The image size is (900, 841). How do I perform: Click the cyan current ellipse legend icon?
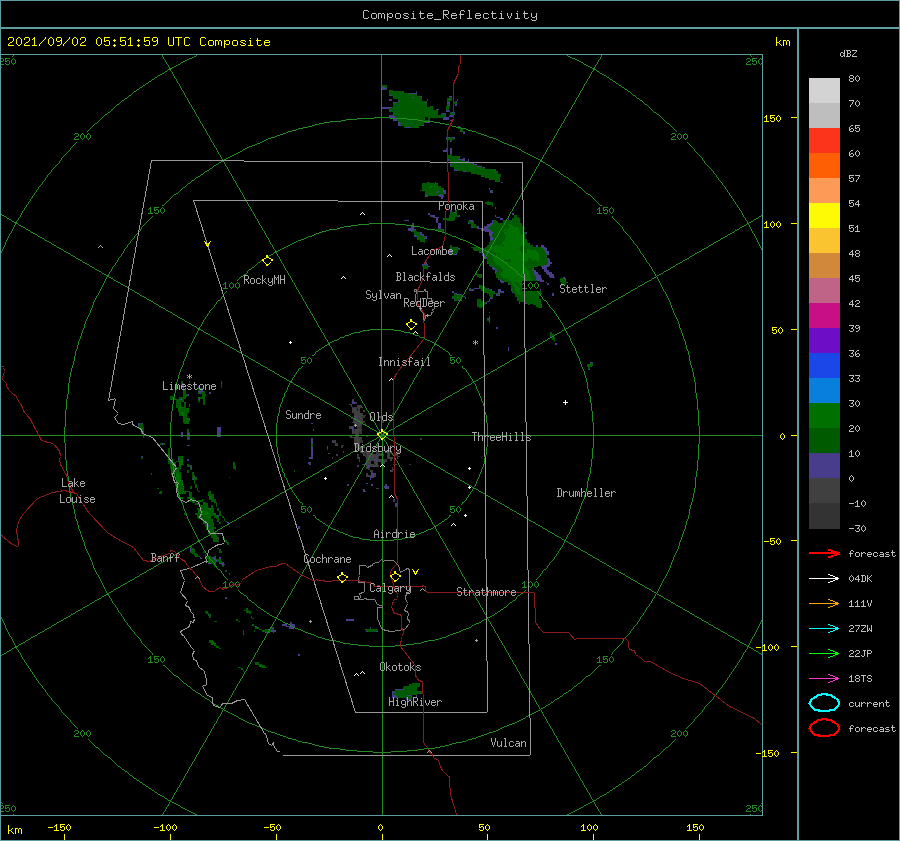824,703
